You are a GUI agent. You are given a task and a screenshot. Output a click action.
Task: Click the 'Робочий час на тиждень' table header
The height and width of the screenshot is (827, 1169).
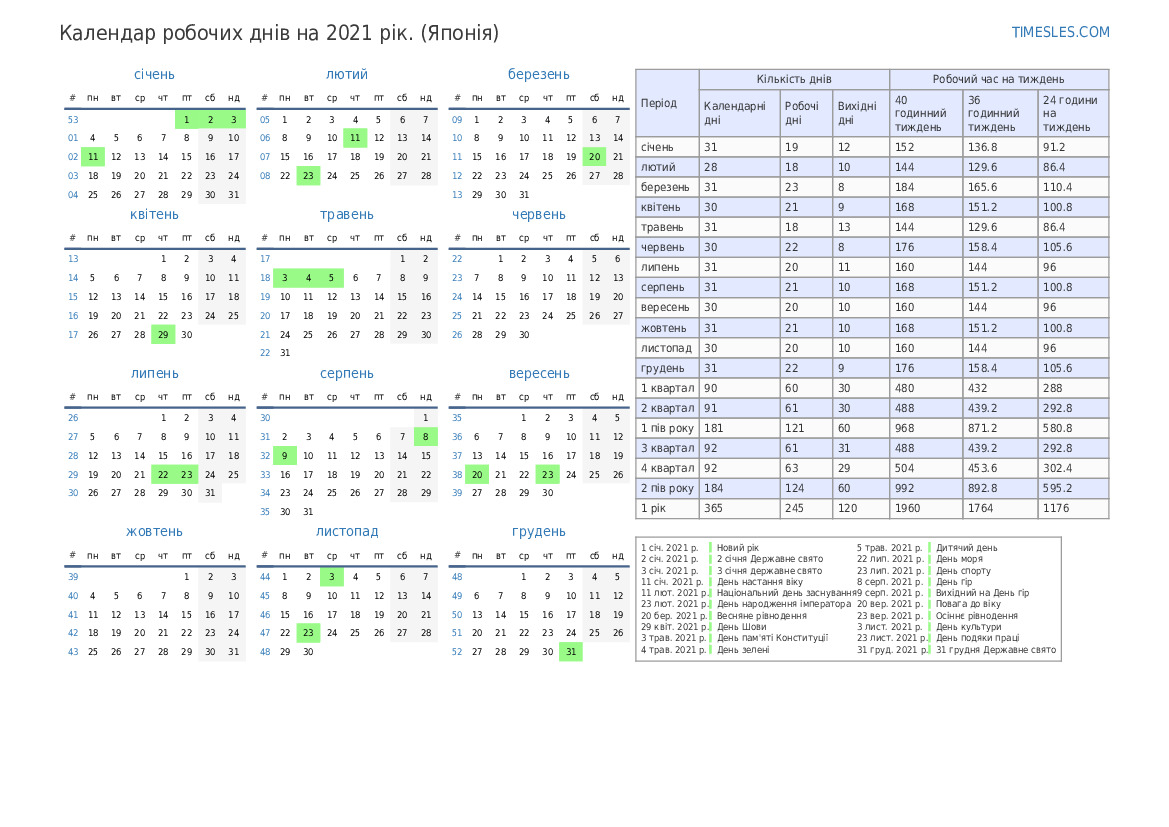pos(998,79)
